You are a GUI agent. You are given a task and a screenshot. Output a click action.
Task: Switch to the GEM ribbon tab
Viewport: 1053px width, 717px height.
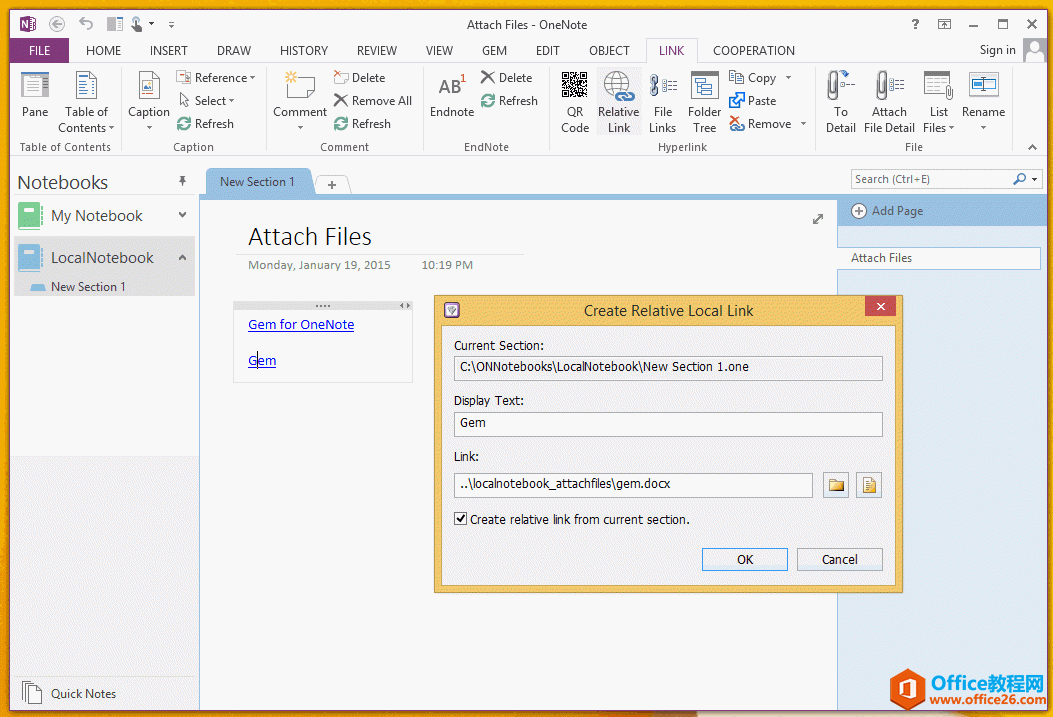click(494, 51)
